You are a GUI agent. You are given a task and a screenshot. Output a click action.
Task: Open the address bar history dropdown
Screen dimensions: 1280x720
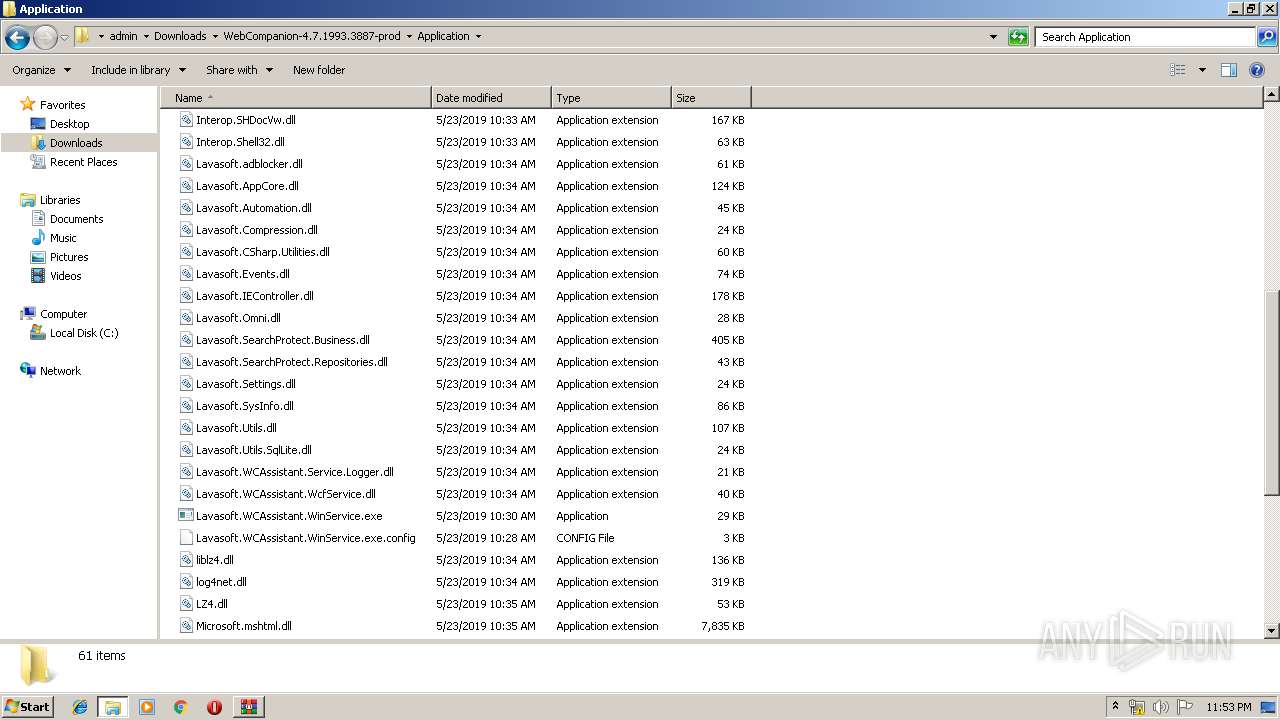click(x=993, y=37)
